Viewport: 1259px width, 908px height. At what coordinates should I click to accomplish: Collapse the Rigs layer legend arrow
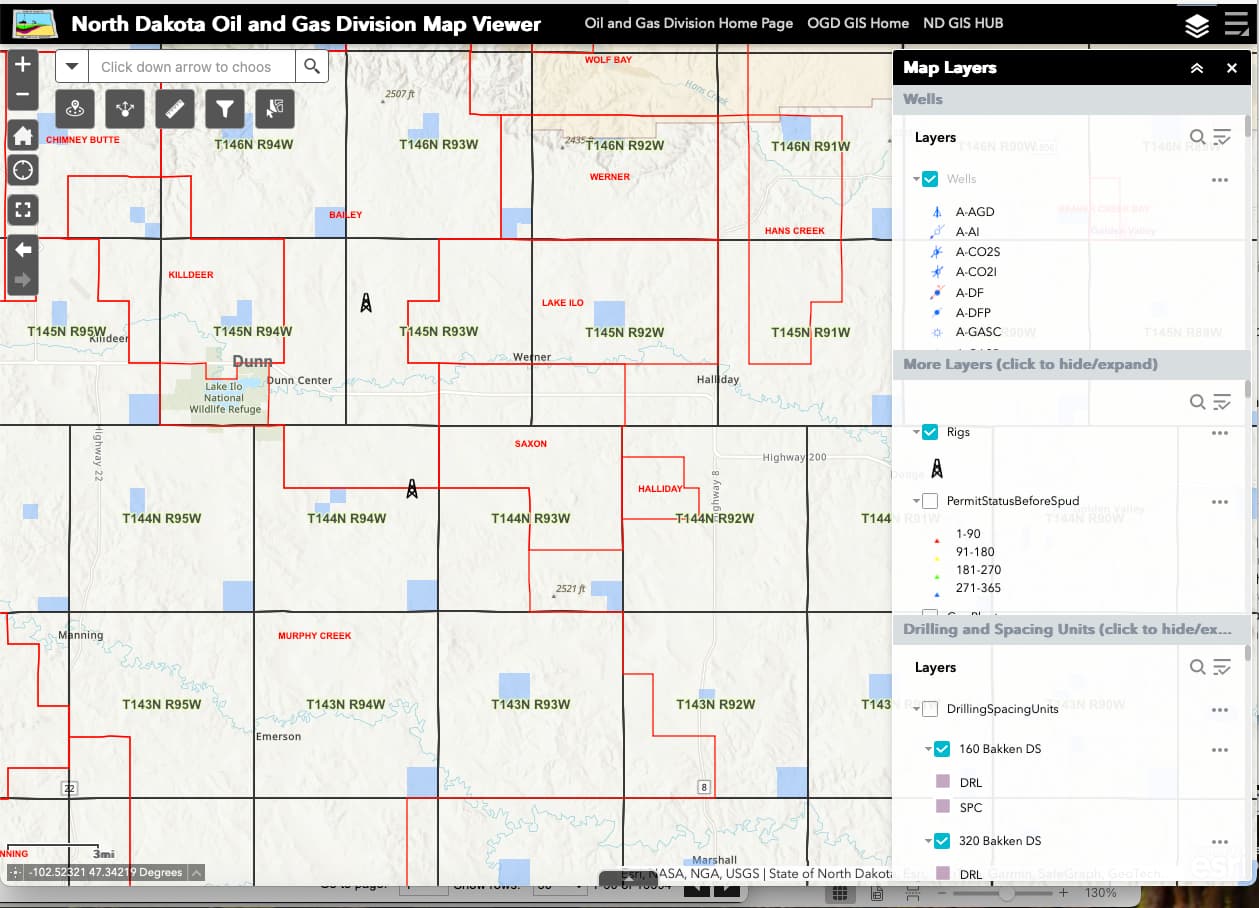click(916, 432)
